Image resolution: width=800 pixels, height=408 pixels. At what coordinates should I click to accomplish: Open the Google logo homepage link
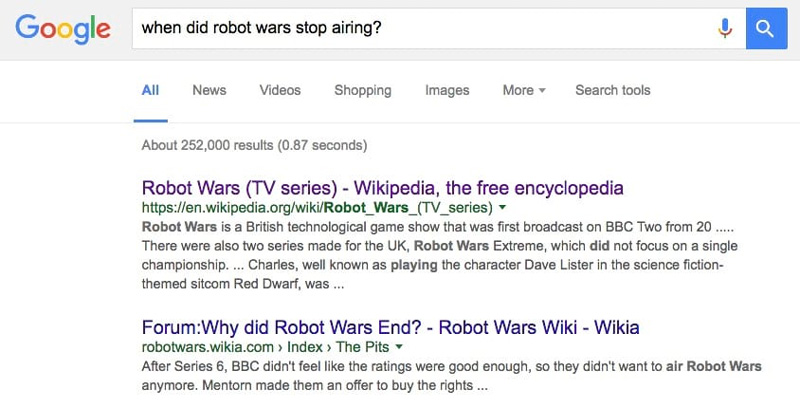tap(63, 30)
